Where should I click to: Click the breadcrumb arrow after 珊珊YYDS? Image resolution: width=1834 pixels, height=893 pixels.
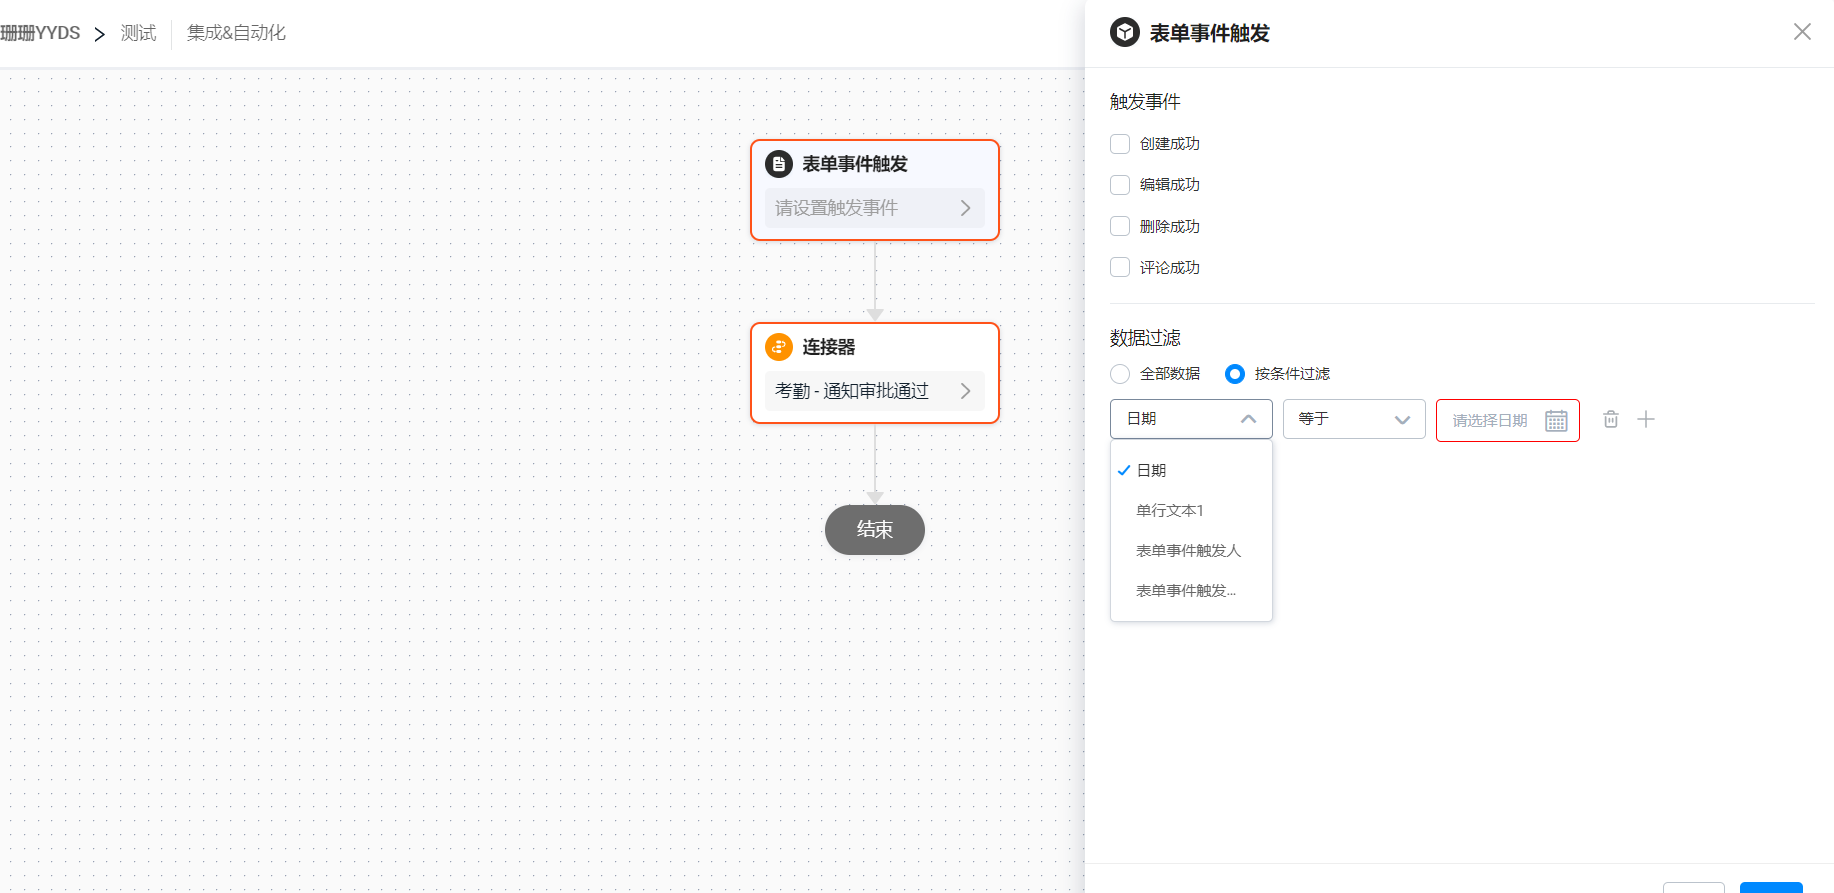point(100,34)
